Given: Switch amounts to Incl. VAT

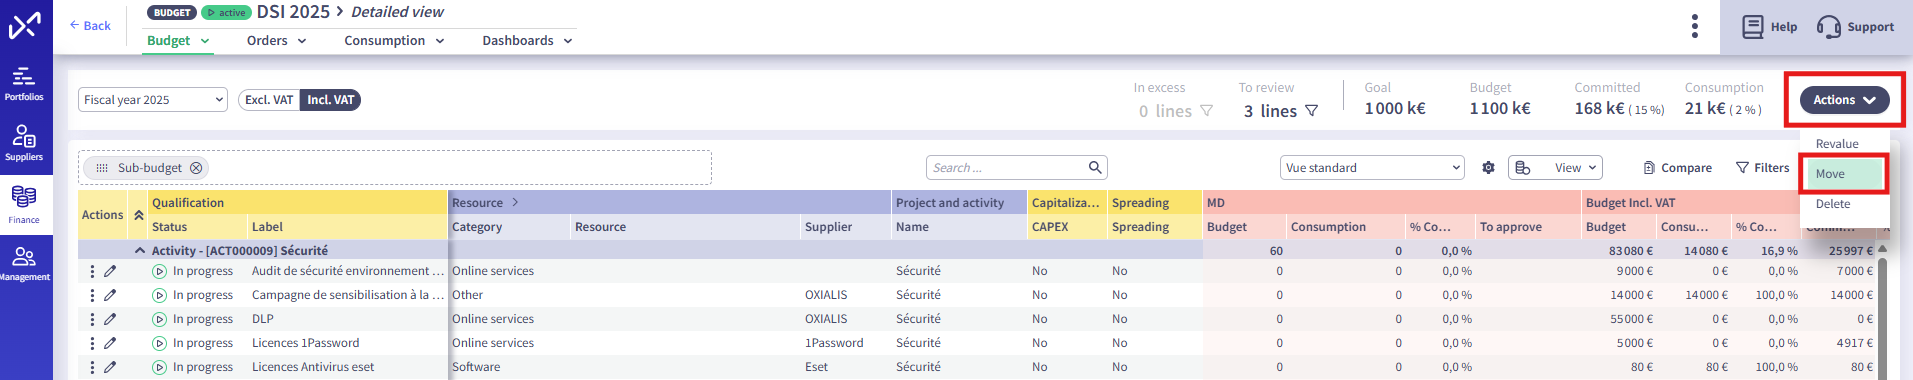Looking at the screenshot, I should [x=330, y=100].
